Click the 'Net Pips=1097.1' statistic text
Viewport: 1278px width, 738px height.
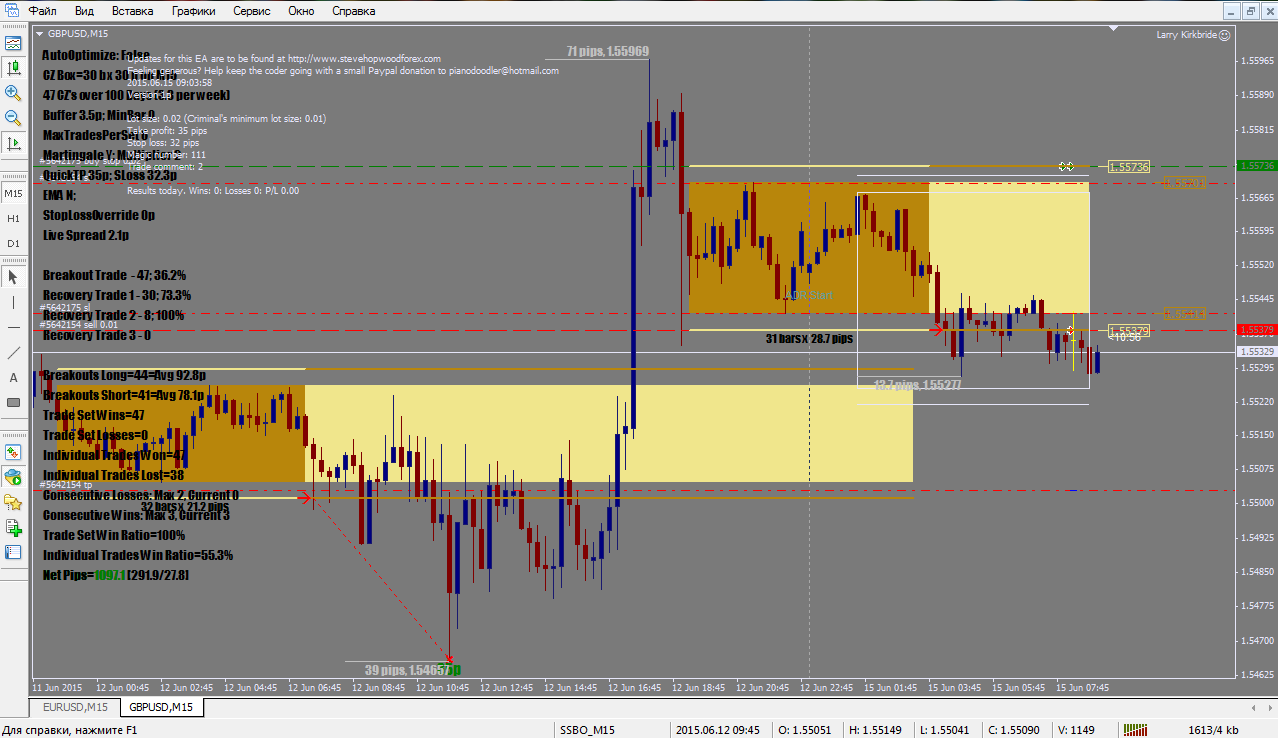pyautogui.click(x=83, y=575)
